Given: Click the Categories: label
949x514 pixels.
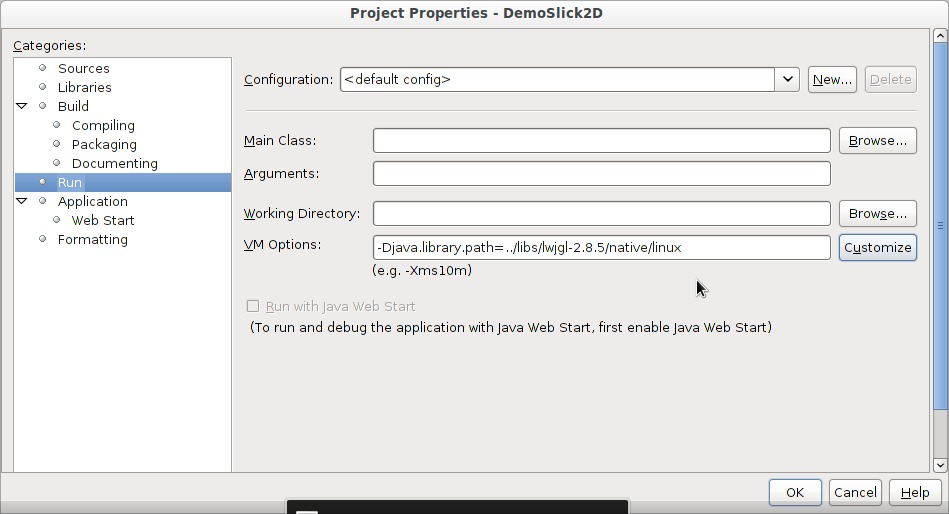Looking at the screenshot, I should coord(50,45).
